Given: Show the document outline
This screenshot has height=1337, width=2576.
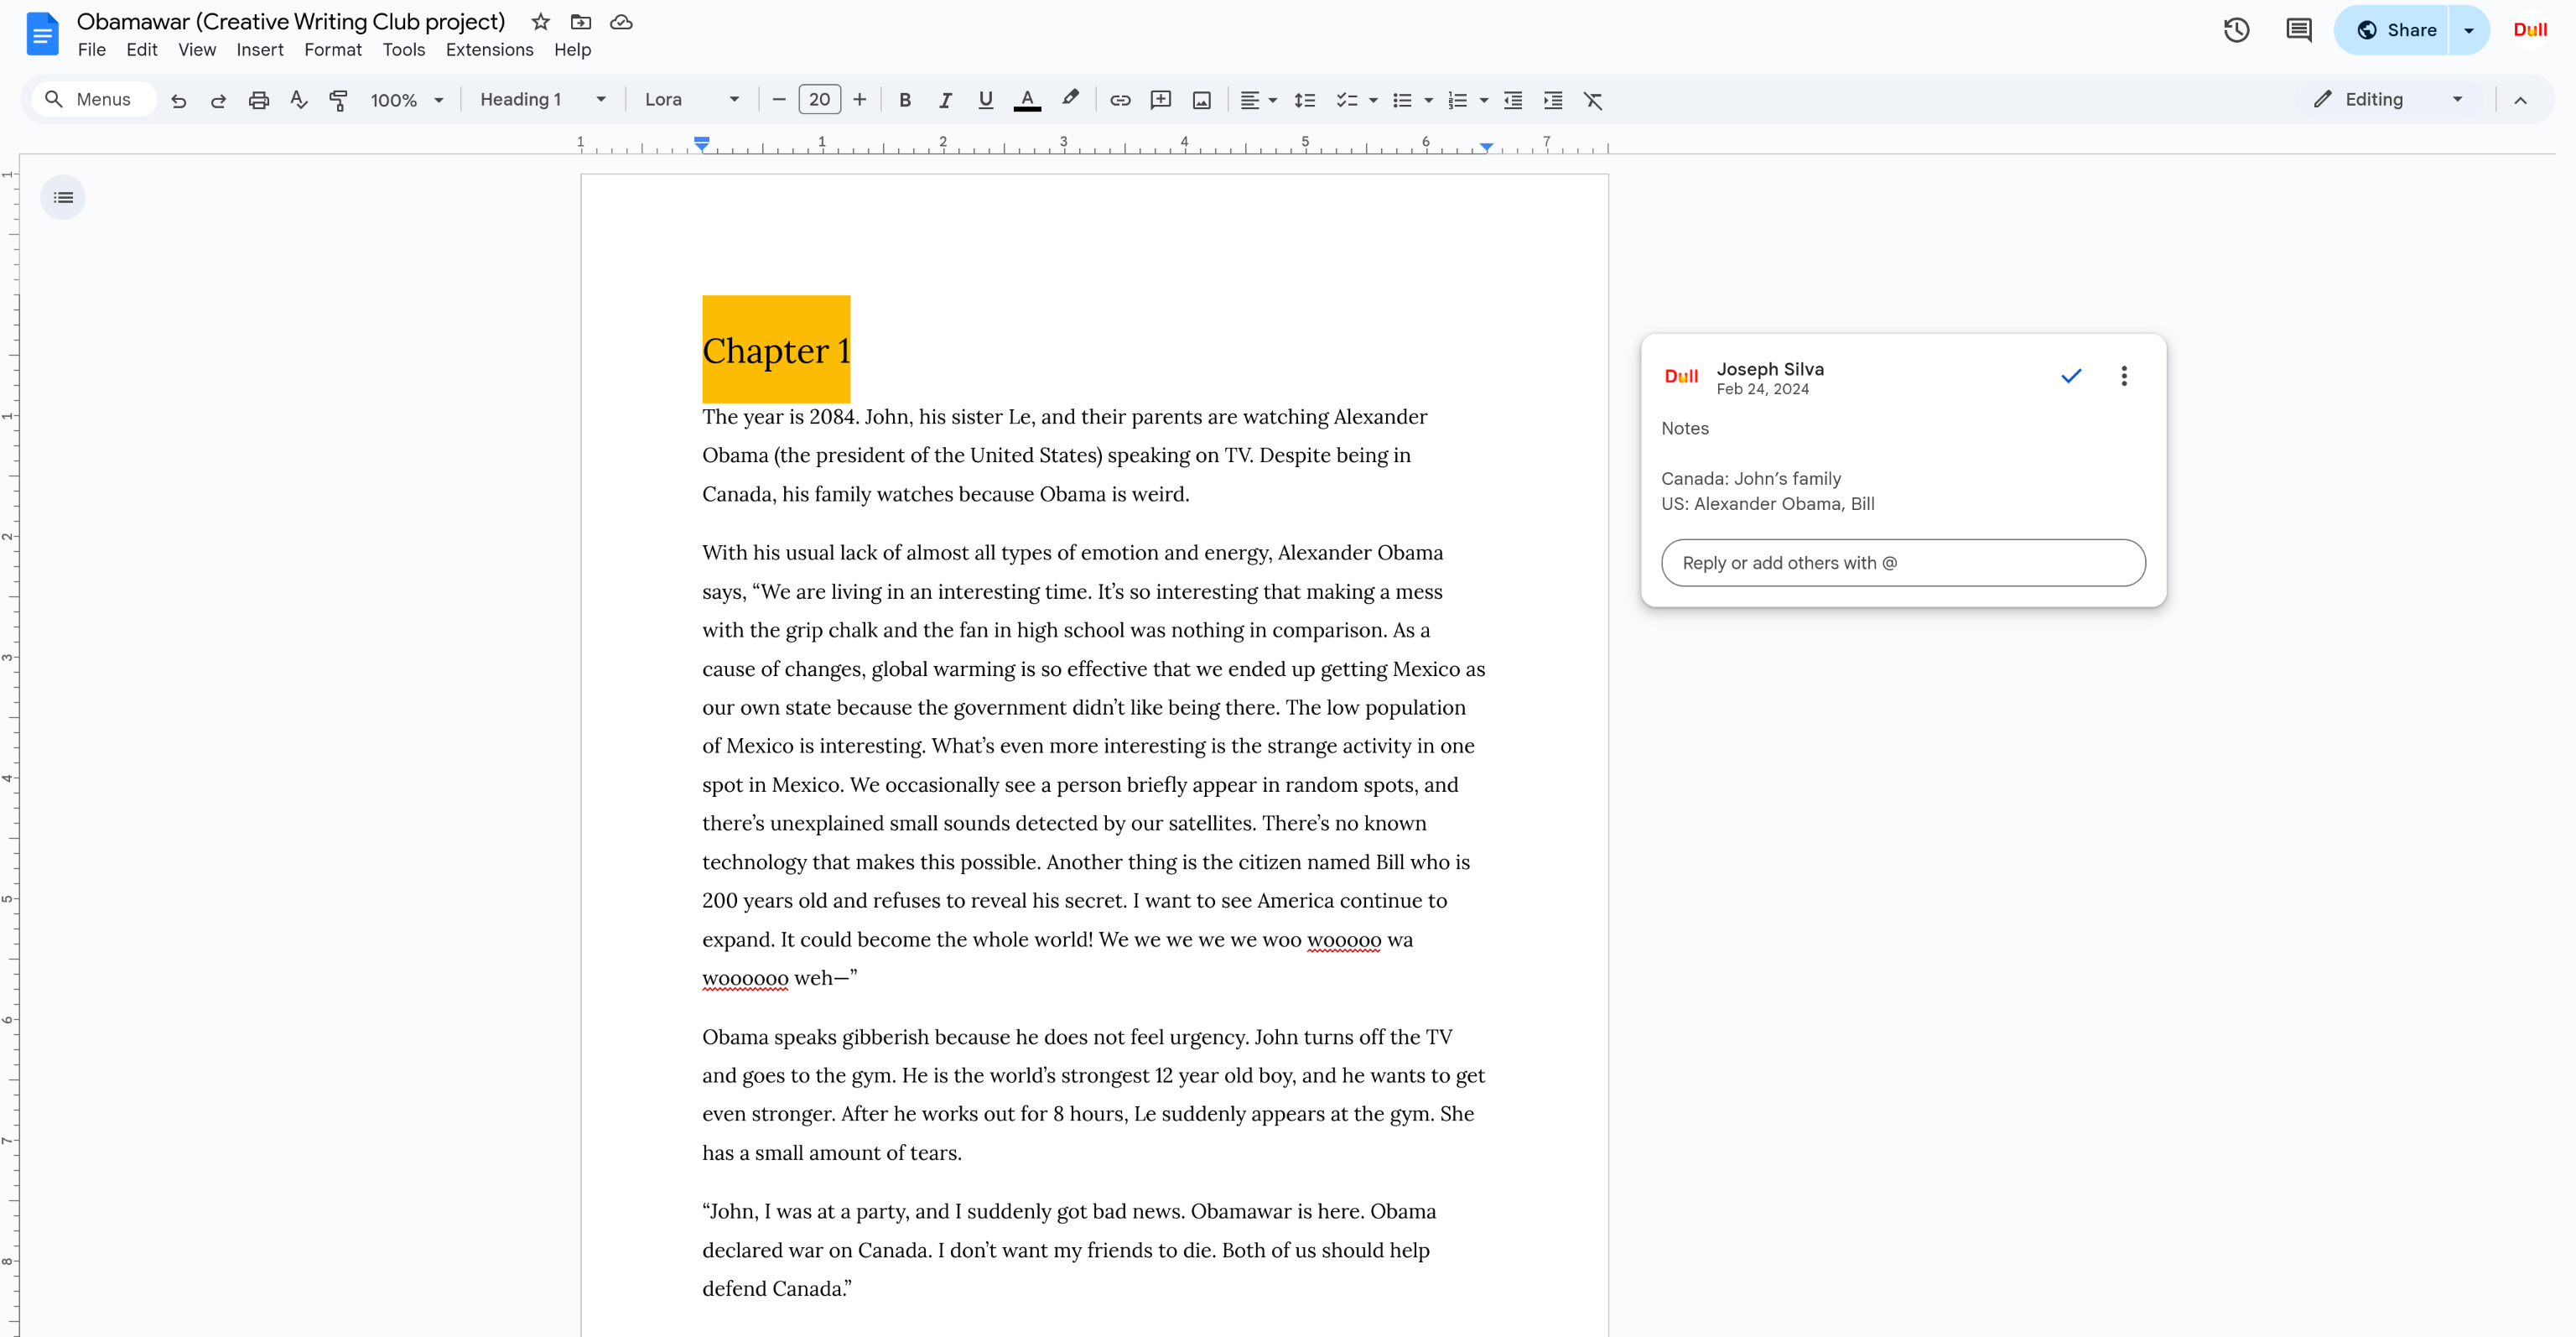Looking at the screenshot, I should (63, 198).
